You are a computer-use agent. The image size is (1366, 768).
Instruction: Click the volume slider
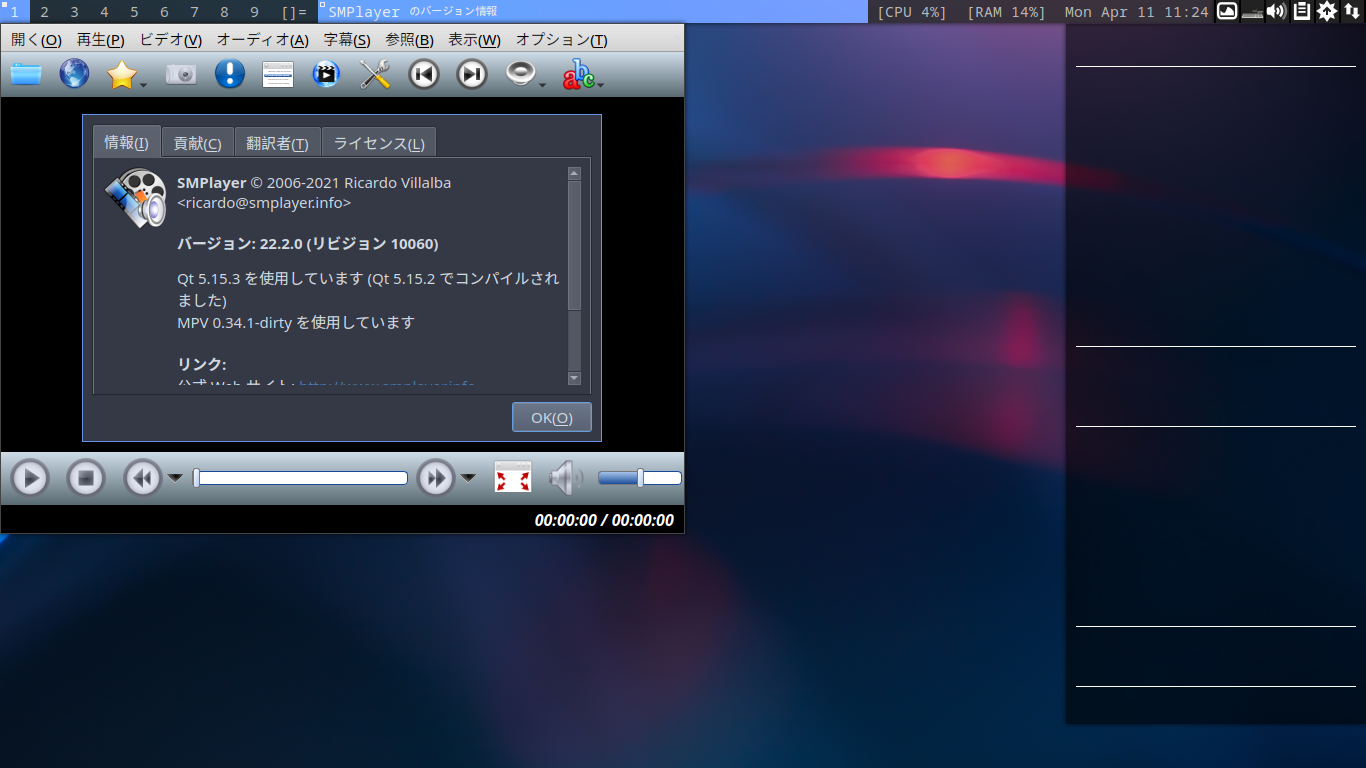tap(640, 478)
